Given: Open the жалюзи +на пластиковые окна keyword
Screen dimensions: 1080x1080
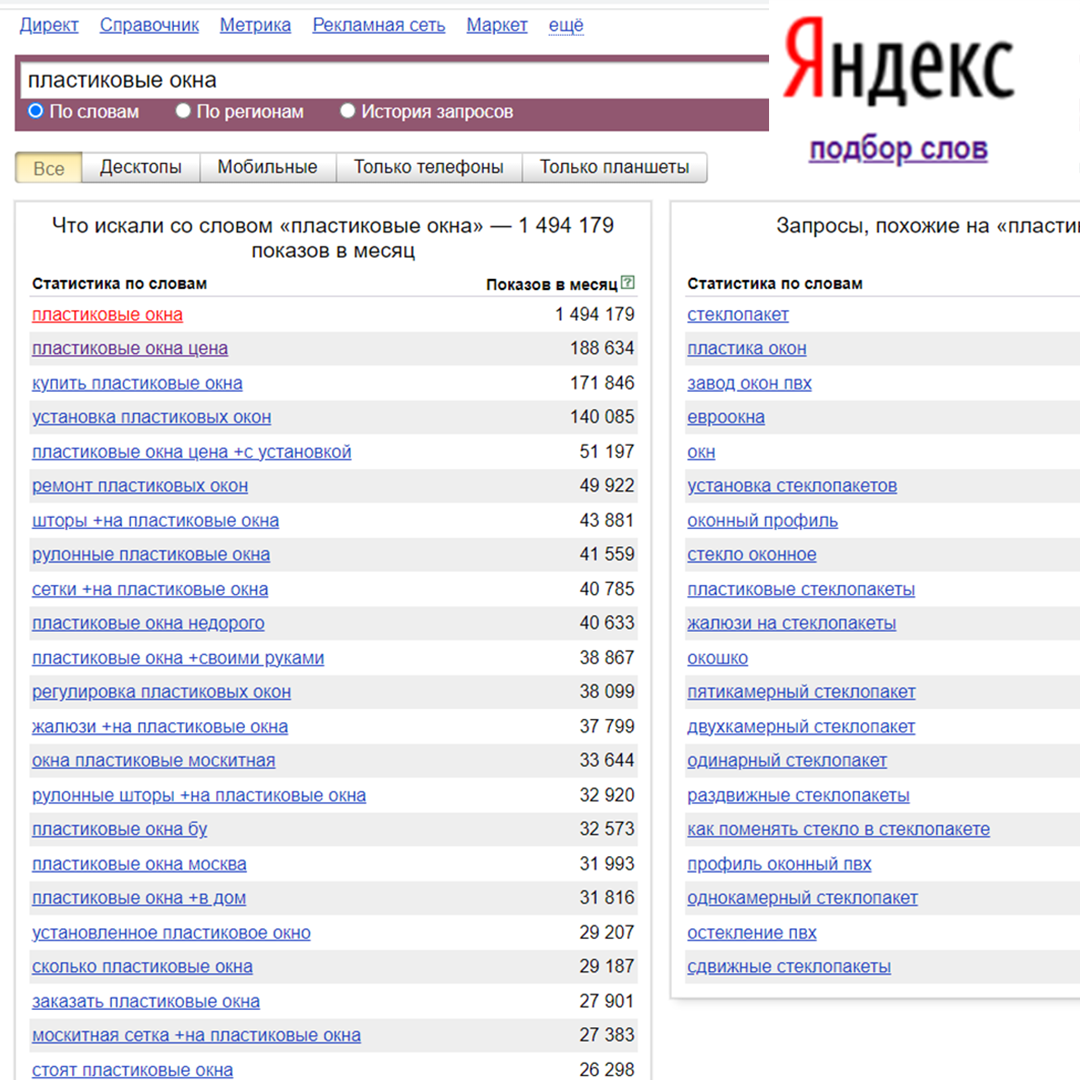Looking at the screenshot, I should coord(160,727).
